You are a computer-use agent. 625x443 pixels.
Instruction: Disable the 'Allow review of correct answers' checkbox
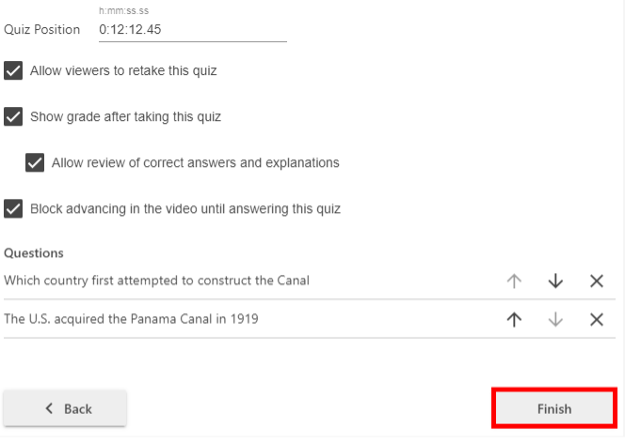(35, 163)
